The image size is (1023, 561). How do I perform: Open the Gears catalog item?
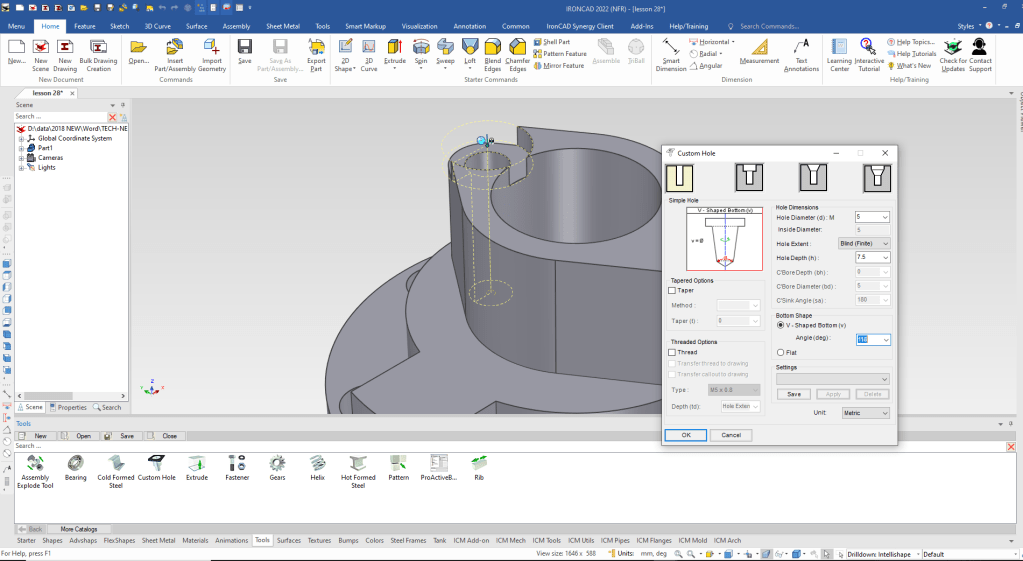[x=277, y=463]
